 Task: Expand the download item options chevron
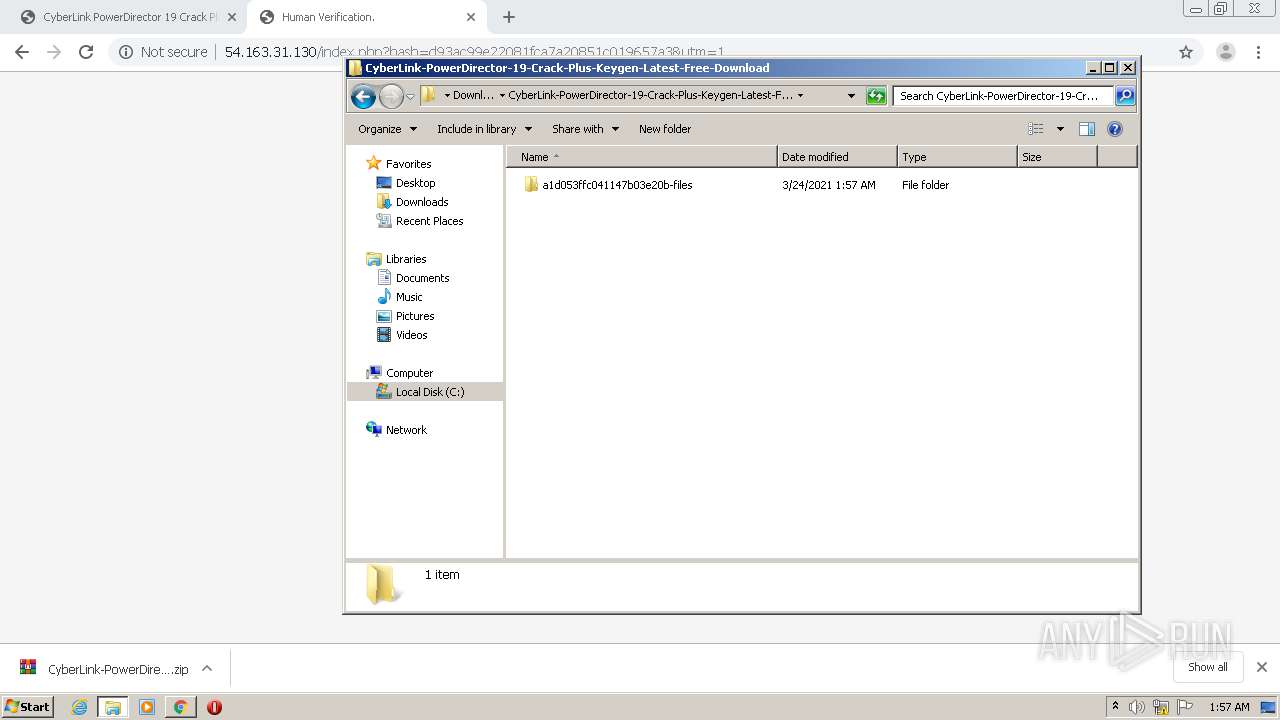tap(207, 669)
